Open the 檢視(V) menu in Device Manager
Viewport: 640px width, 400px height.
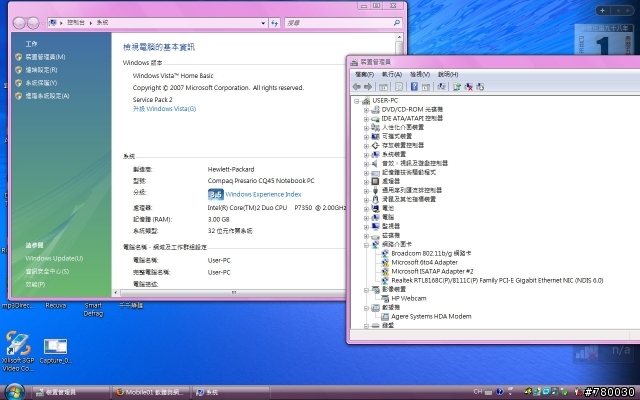(420, 74)
